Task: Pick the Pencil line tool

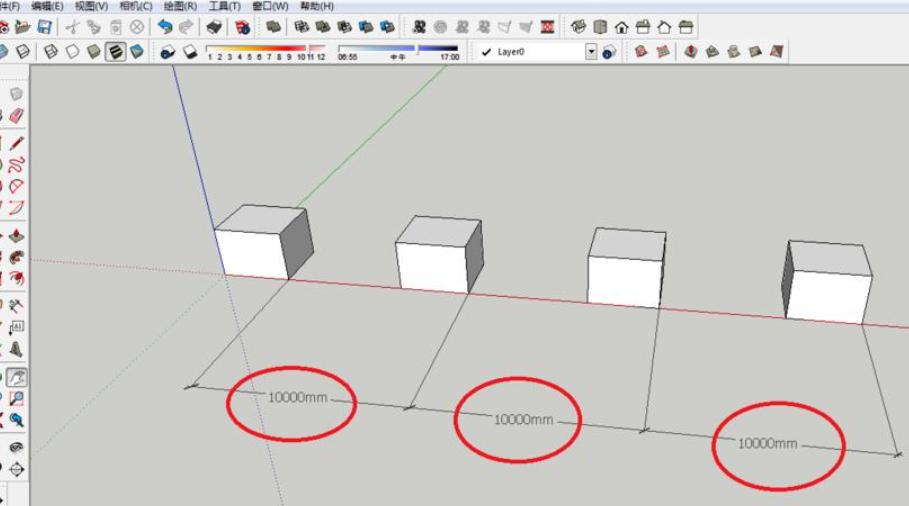Action: click(x=17, y=143)
